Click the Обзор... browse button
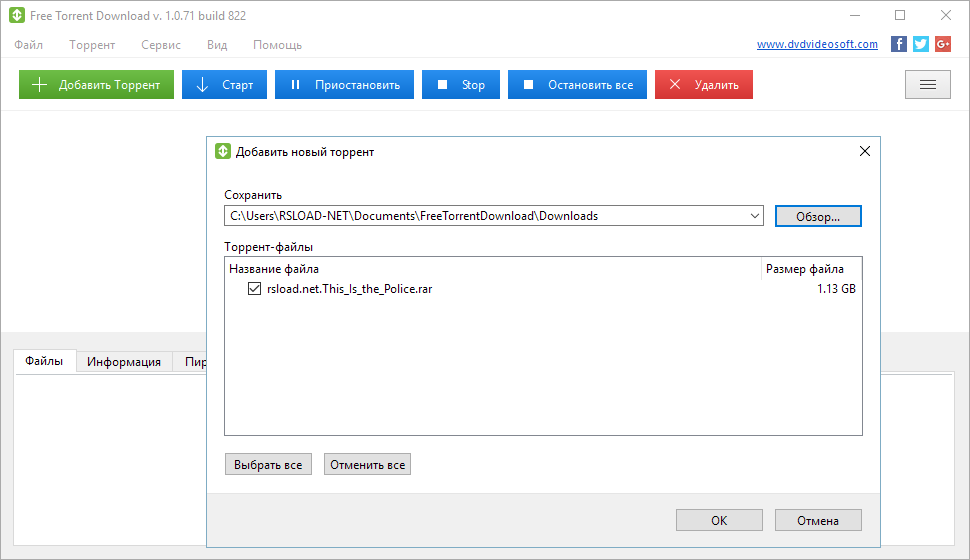970x560 pixels. [x=818, y=216]
